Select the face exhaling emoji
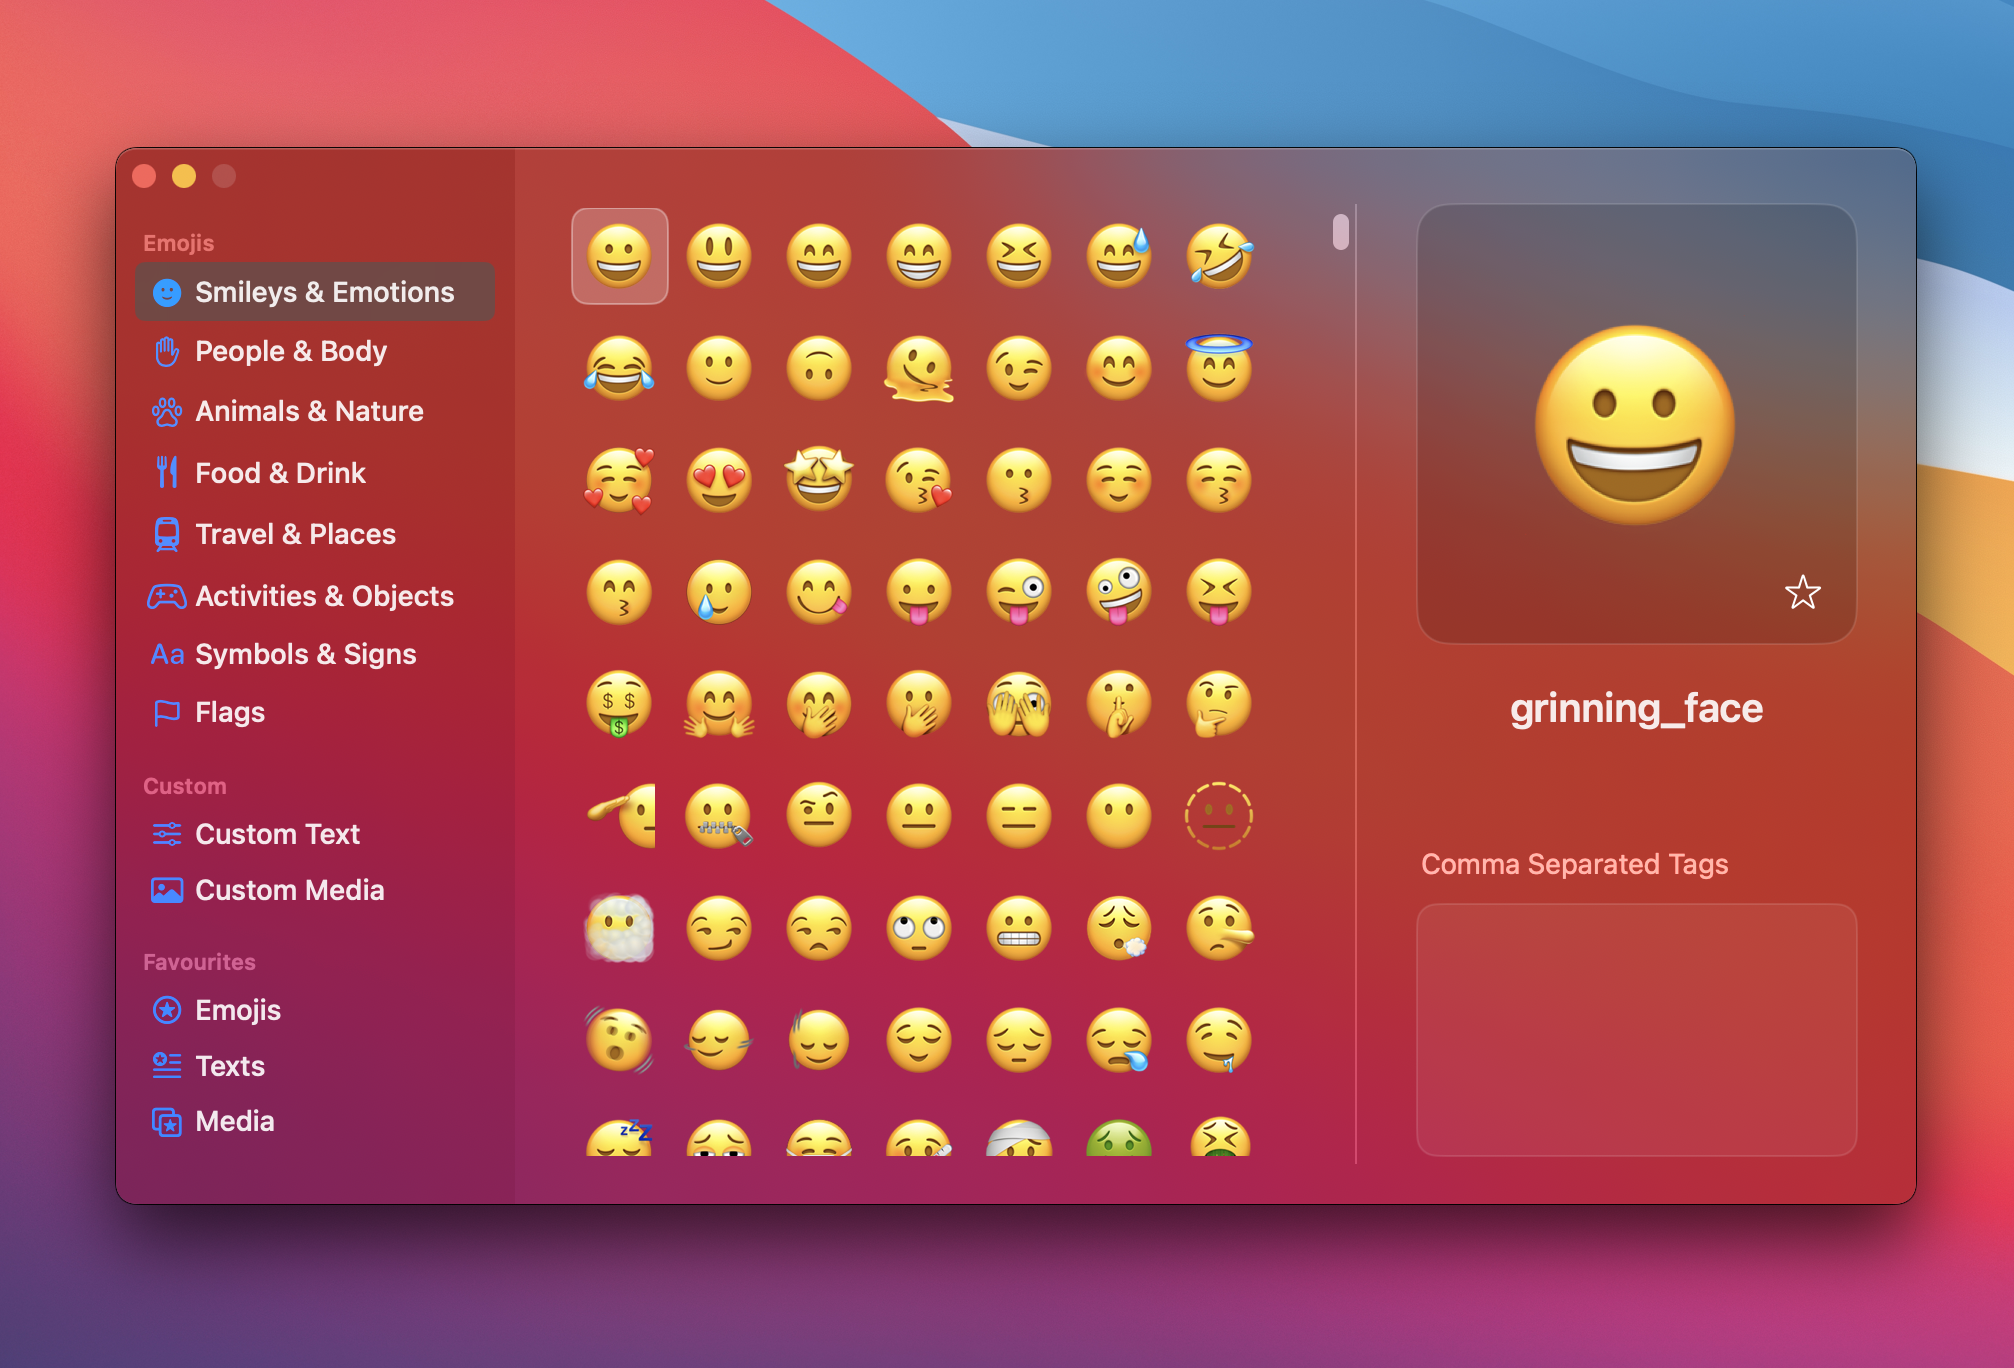The height and width of the screenshot is (1368, 2014). click(1119, 928)
